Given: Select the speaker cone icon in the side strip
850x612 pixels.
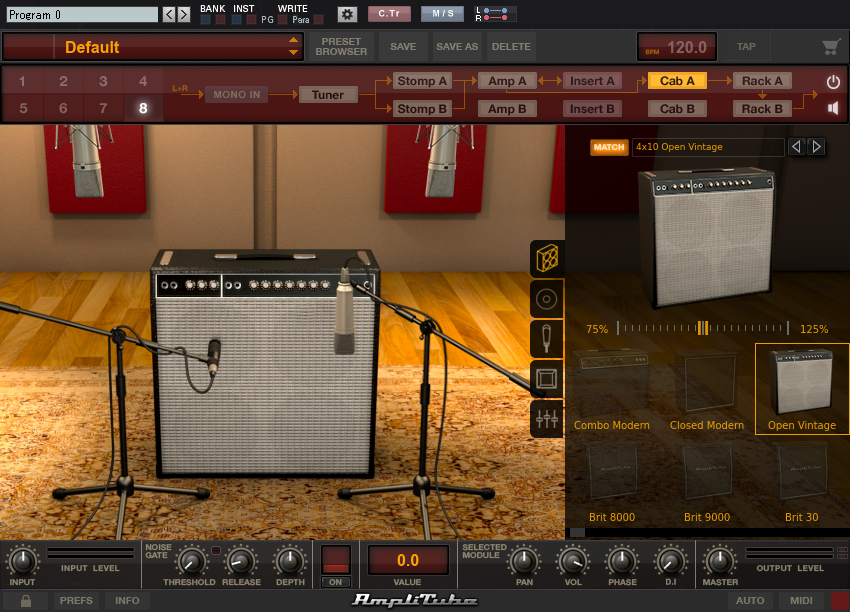Looking at the screenshot, I should pos(546,299).
